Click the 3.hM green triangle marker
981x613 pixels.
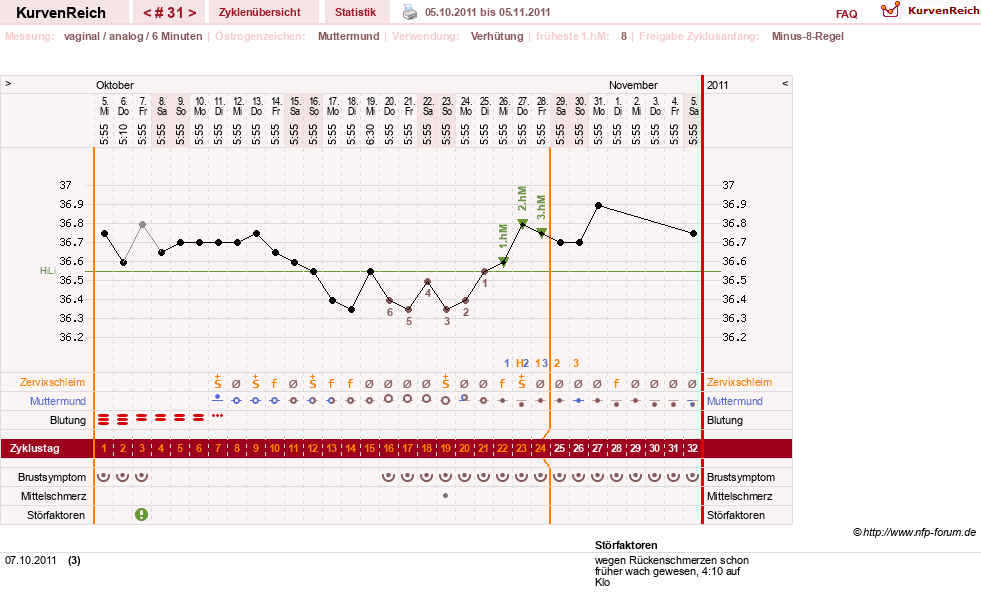(542, 233)
